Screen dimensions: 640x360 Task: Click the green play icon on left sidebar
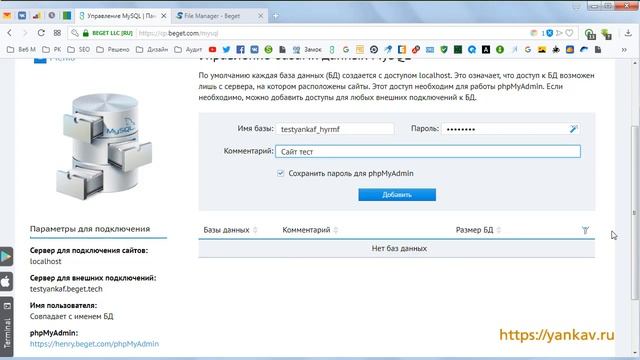6,256
